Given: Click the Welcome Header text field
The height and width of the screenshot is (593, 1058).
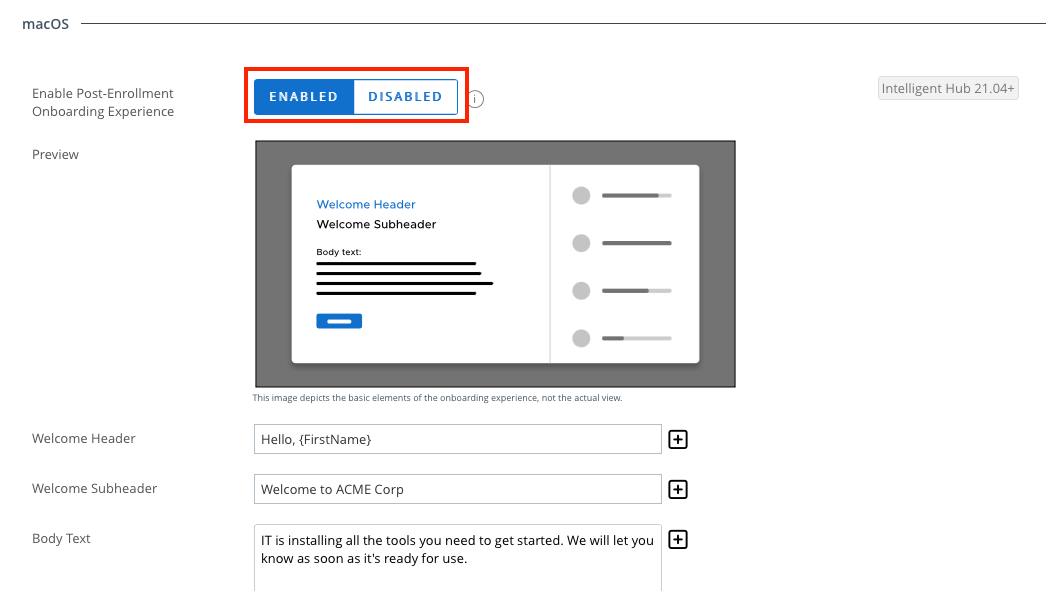Looking at the screenshot, I should (x=457, y=439).
